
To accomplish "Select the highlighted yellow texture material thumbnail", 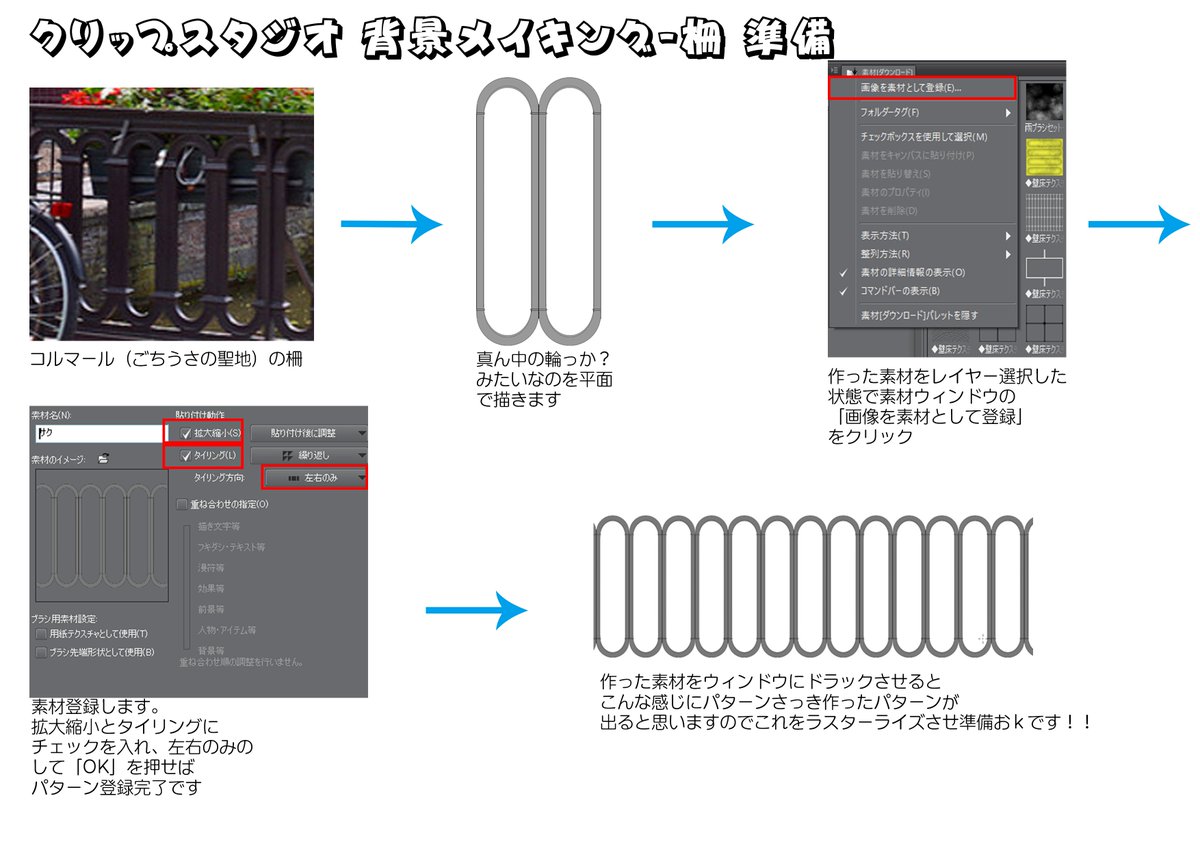I will click(1042, 158).
